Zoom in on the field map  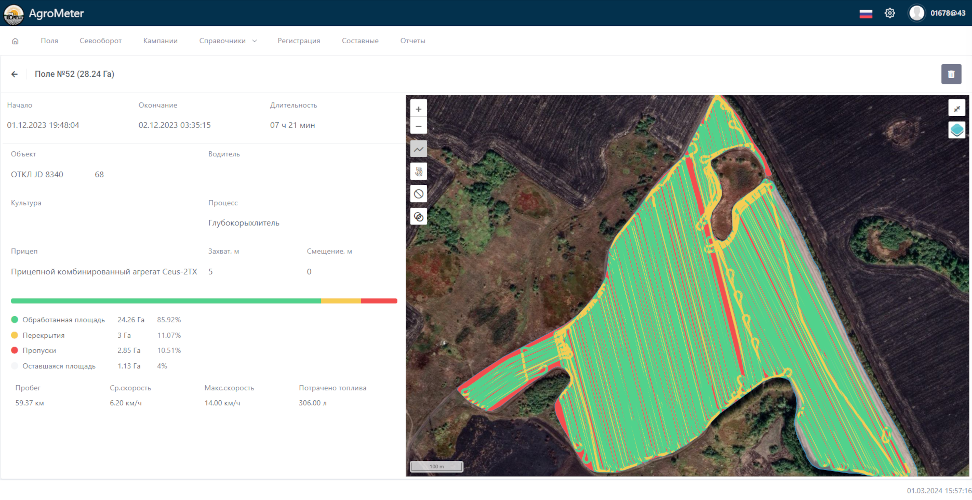[419, 108]
